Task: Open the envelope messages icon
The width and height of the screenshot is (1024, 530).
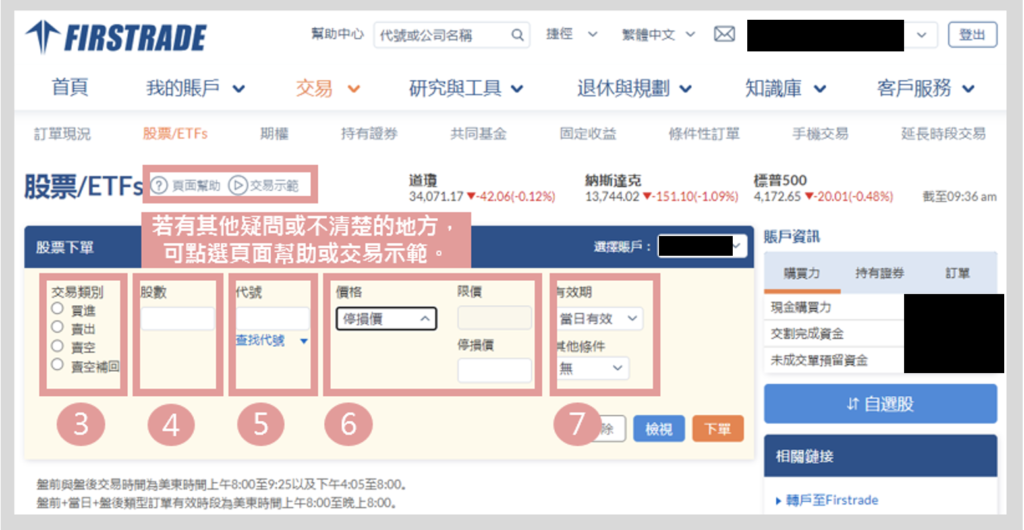Action: click(x=724, y=35)
